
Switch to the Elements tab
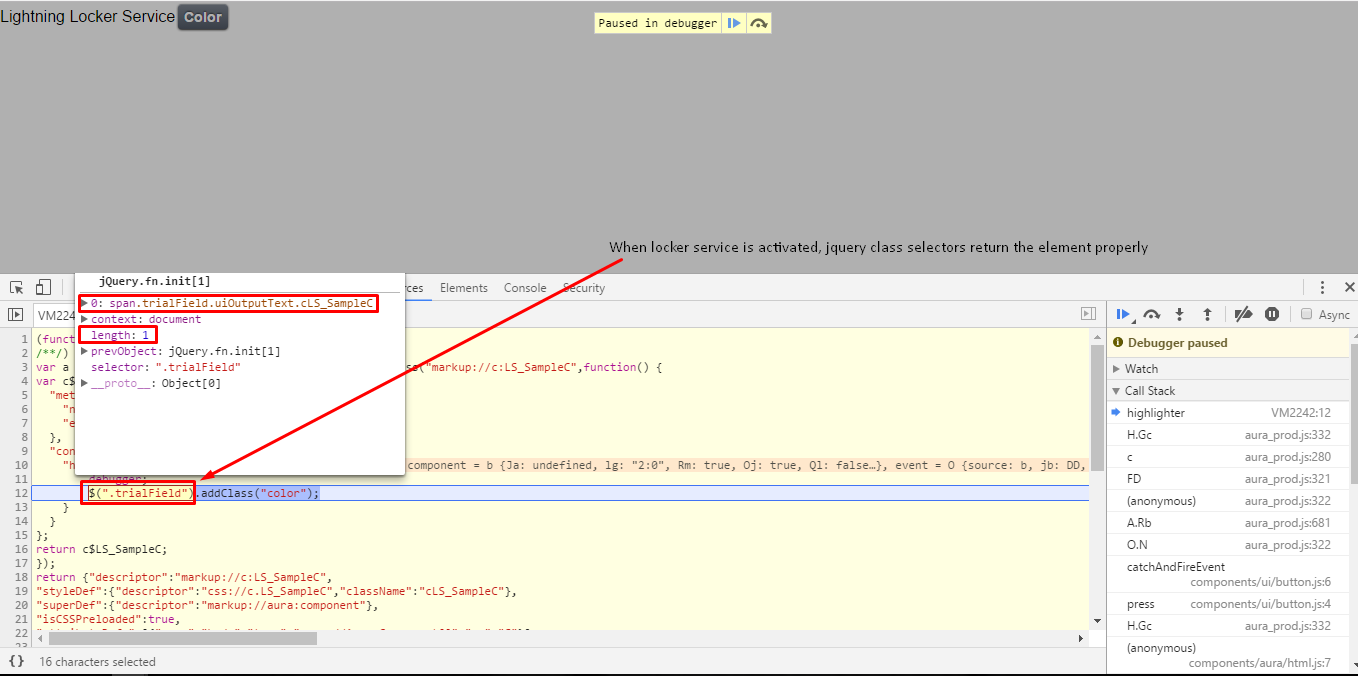464,288
